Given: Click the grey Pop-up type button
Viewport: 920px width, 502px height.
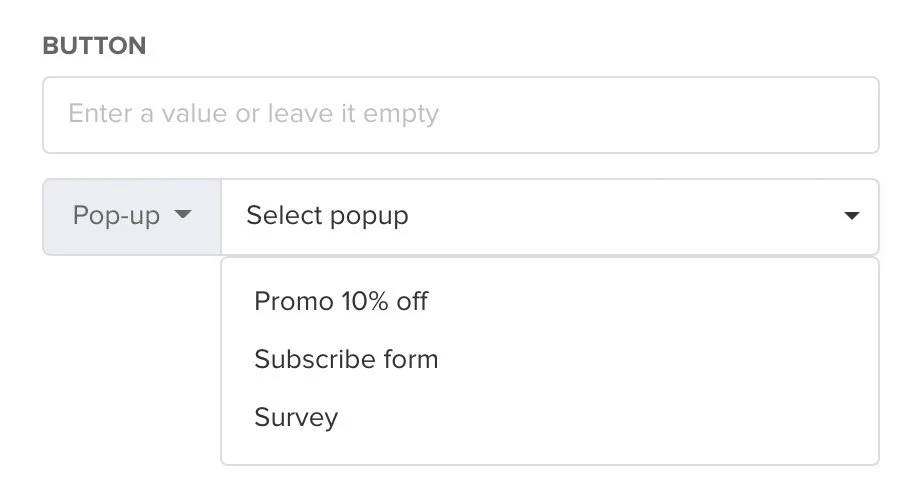Looking at the screenshot, I should pyautogui.click(x=131, y=216).
